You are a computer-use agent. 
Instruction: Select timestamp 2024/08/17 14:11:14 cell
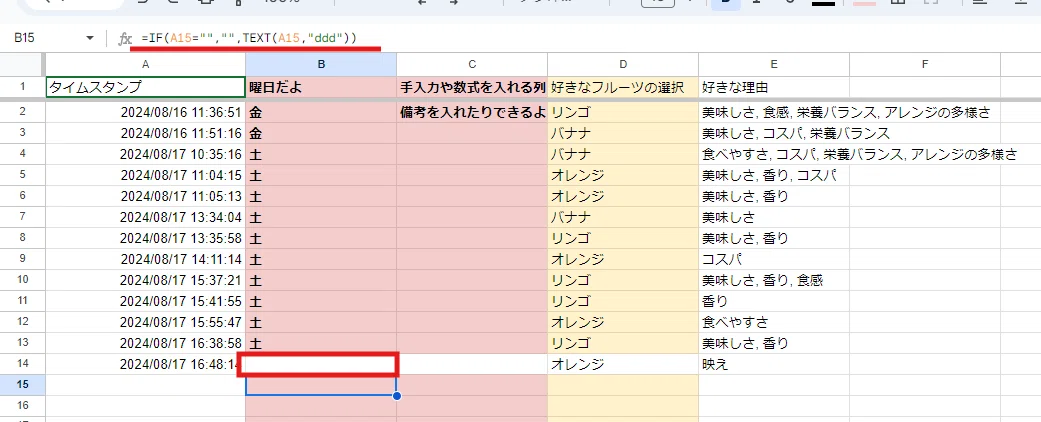(145, 259)
